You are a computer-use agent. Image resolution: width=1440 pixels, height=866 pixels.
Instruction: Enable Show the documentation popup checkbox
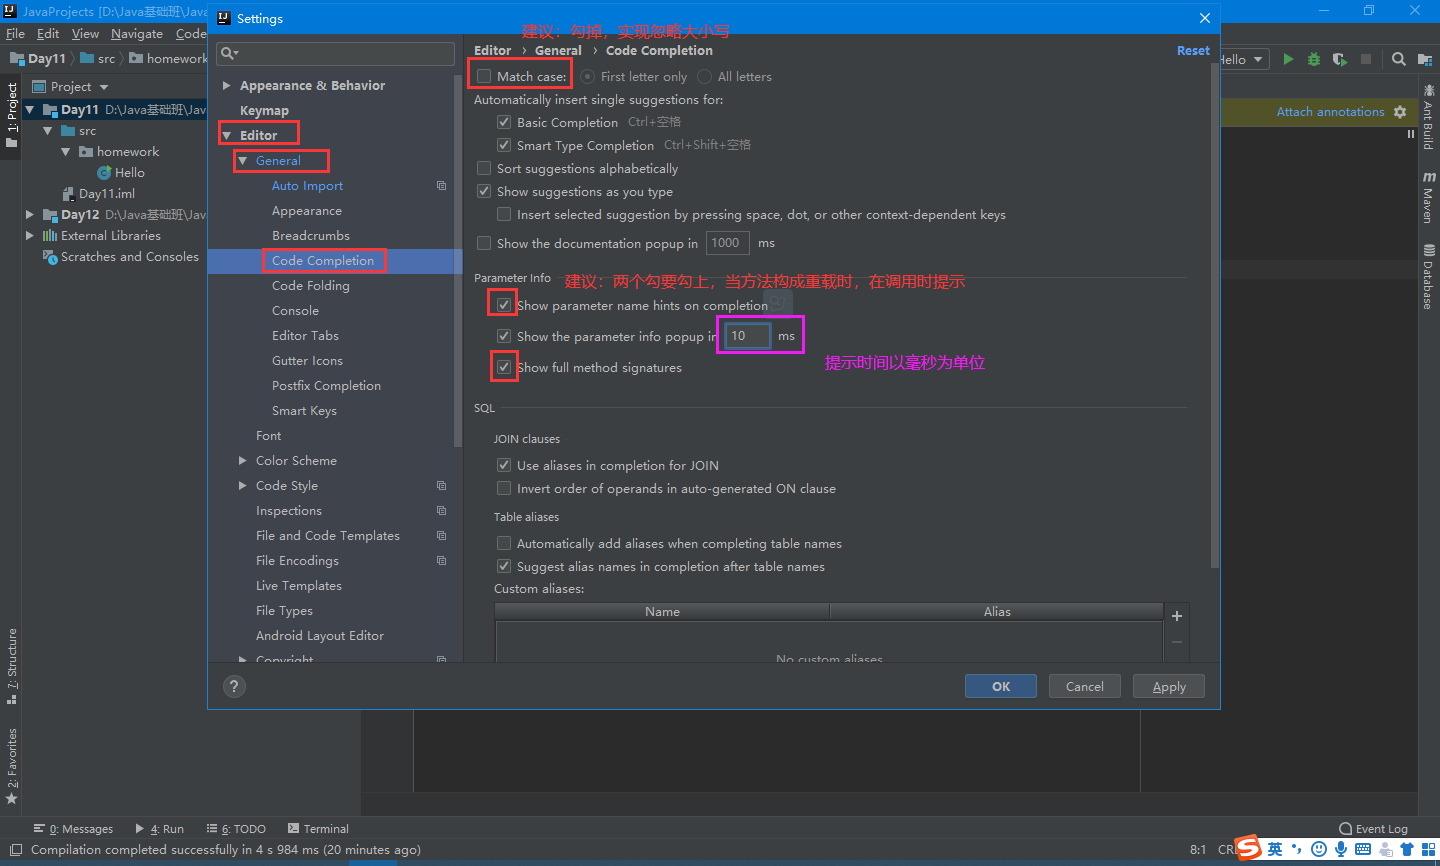484,243
